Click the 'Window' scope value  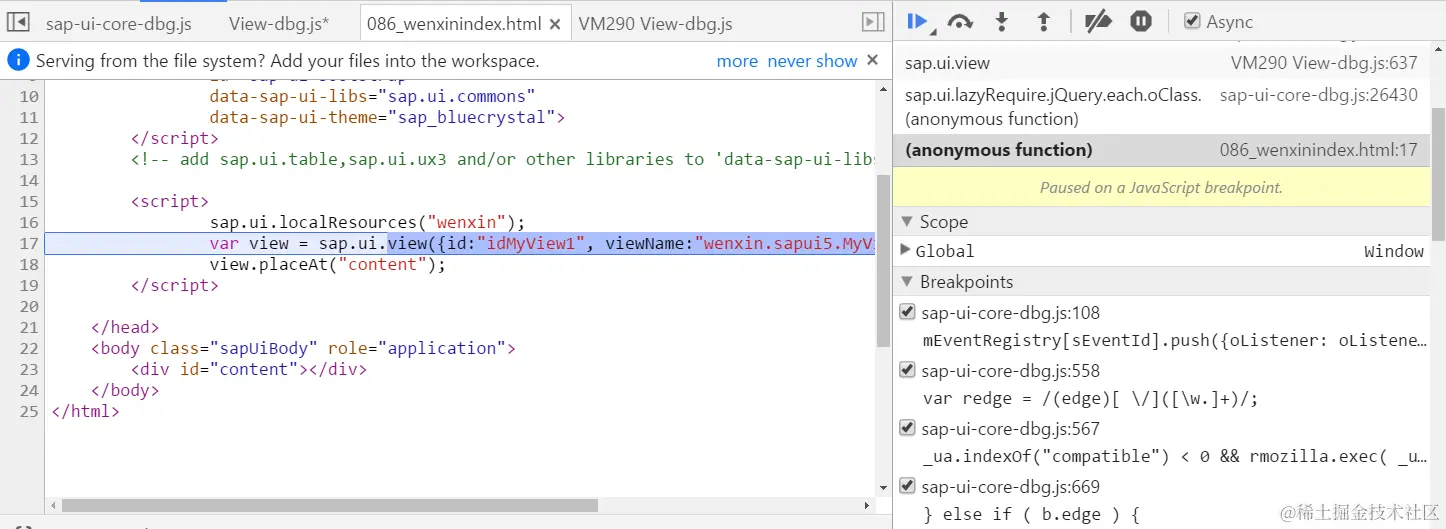(x=1393, y=251)
